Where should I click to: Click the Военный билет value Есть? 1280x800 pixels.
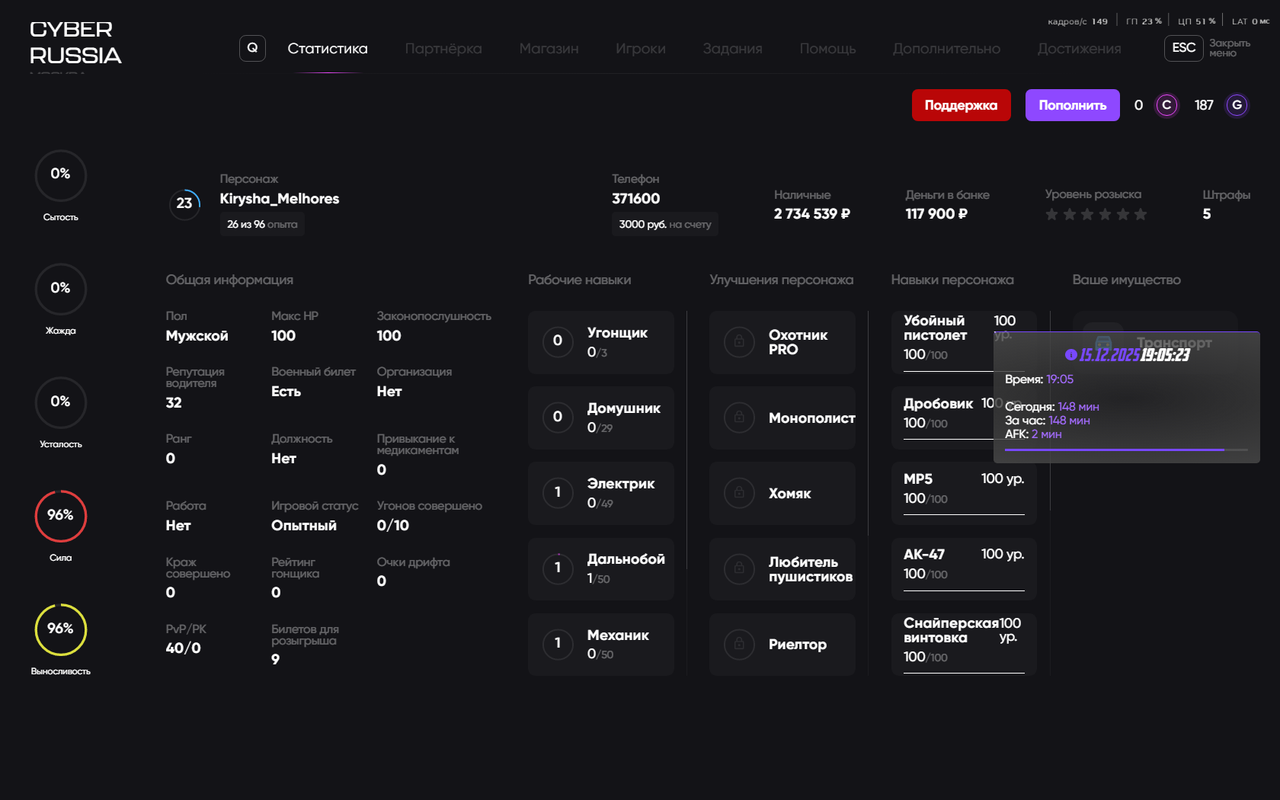point(286,391)
